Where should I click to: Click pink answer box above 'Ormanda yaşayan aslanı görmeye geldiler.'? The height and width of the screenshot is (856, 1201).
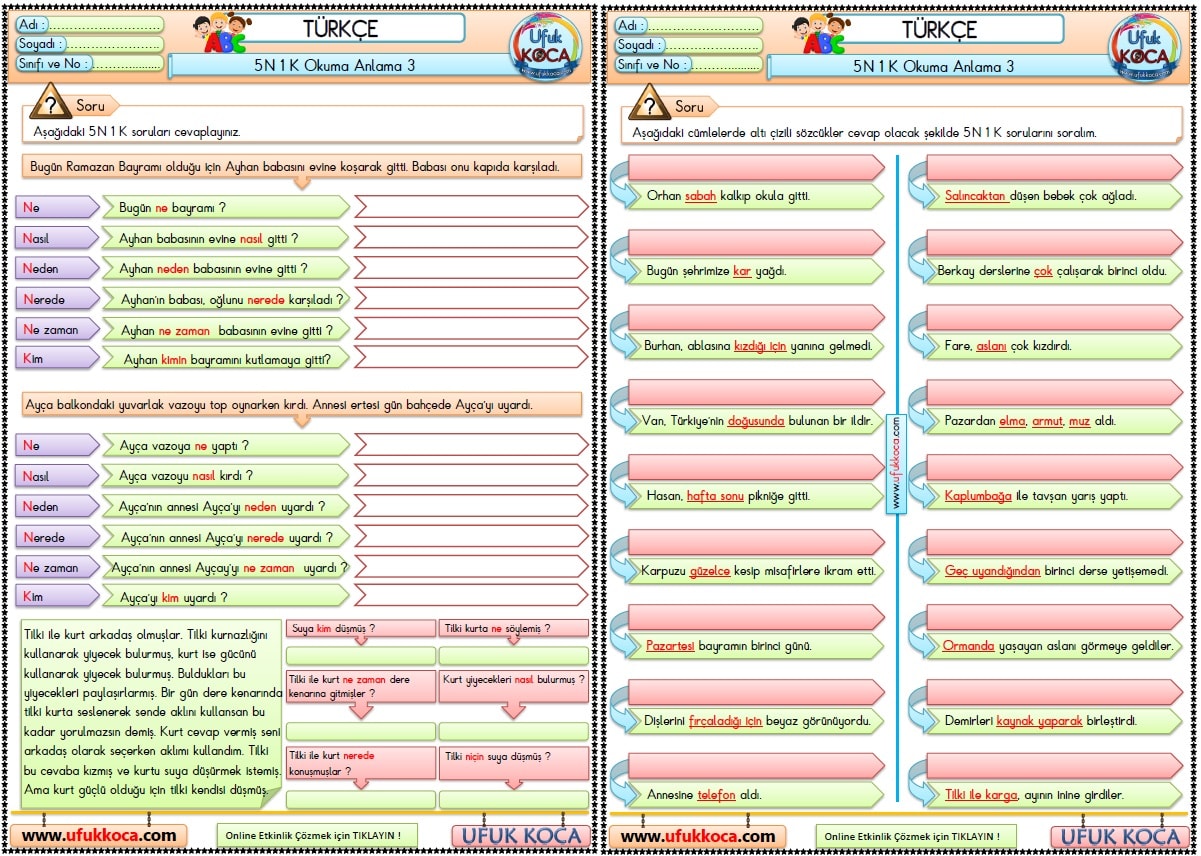tap(1055, 617)
